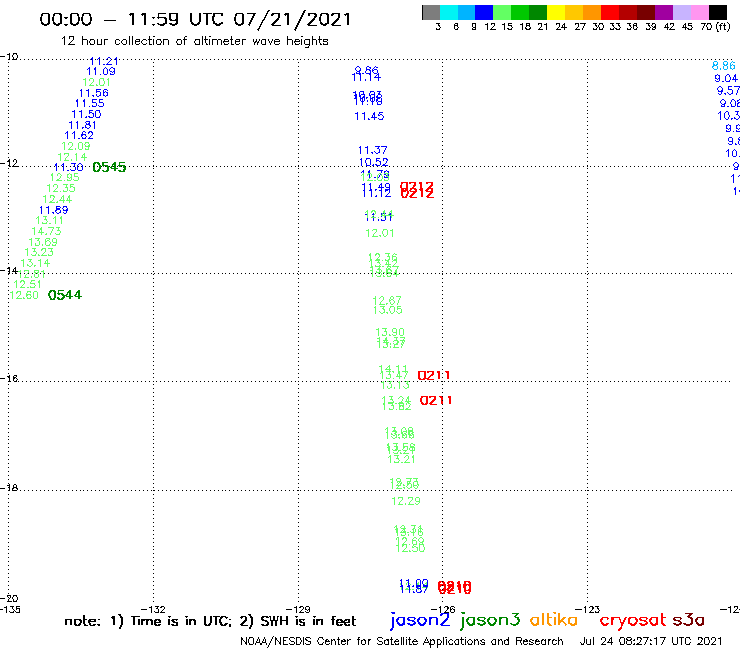This screenshot has width=740, height=650.
Task: Click wave height value '11.62'
Action: pos(79,135)
